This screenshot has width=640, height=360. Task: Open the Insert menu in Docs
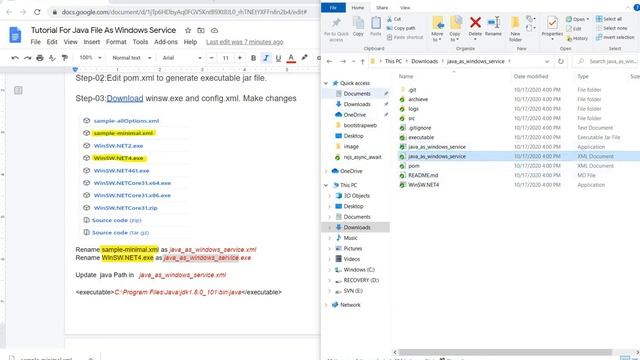coord(91,42)
